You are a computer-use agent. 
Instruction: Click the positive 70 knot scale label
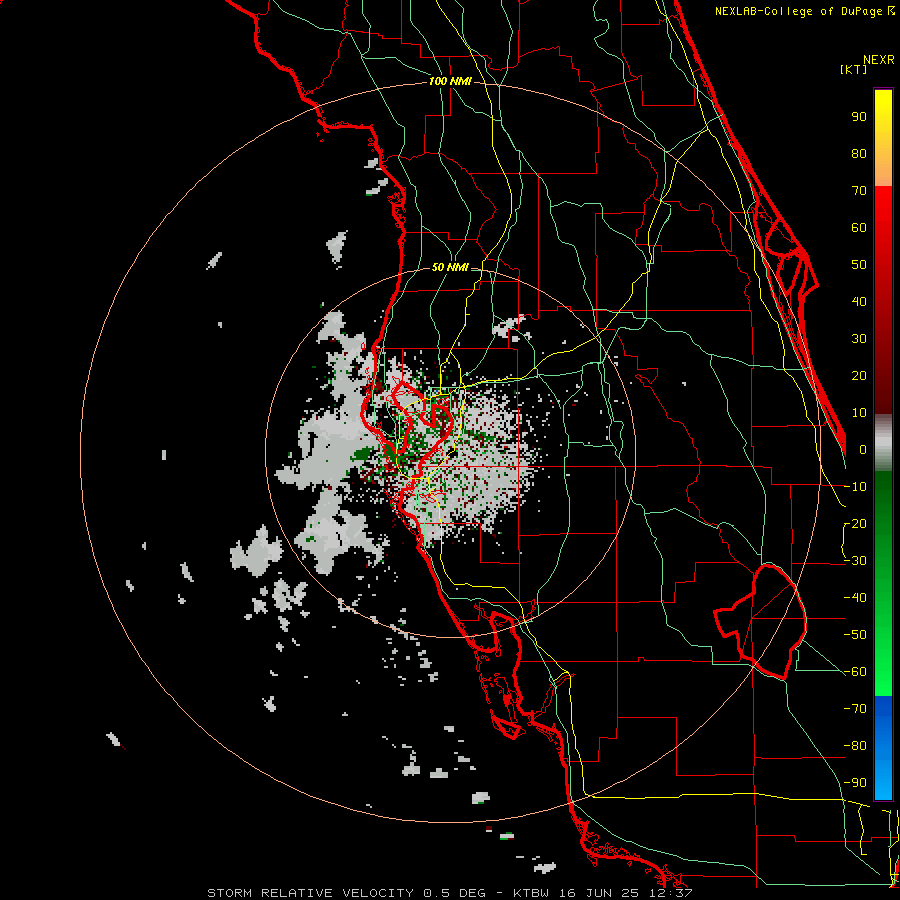[859, 191]
